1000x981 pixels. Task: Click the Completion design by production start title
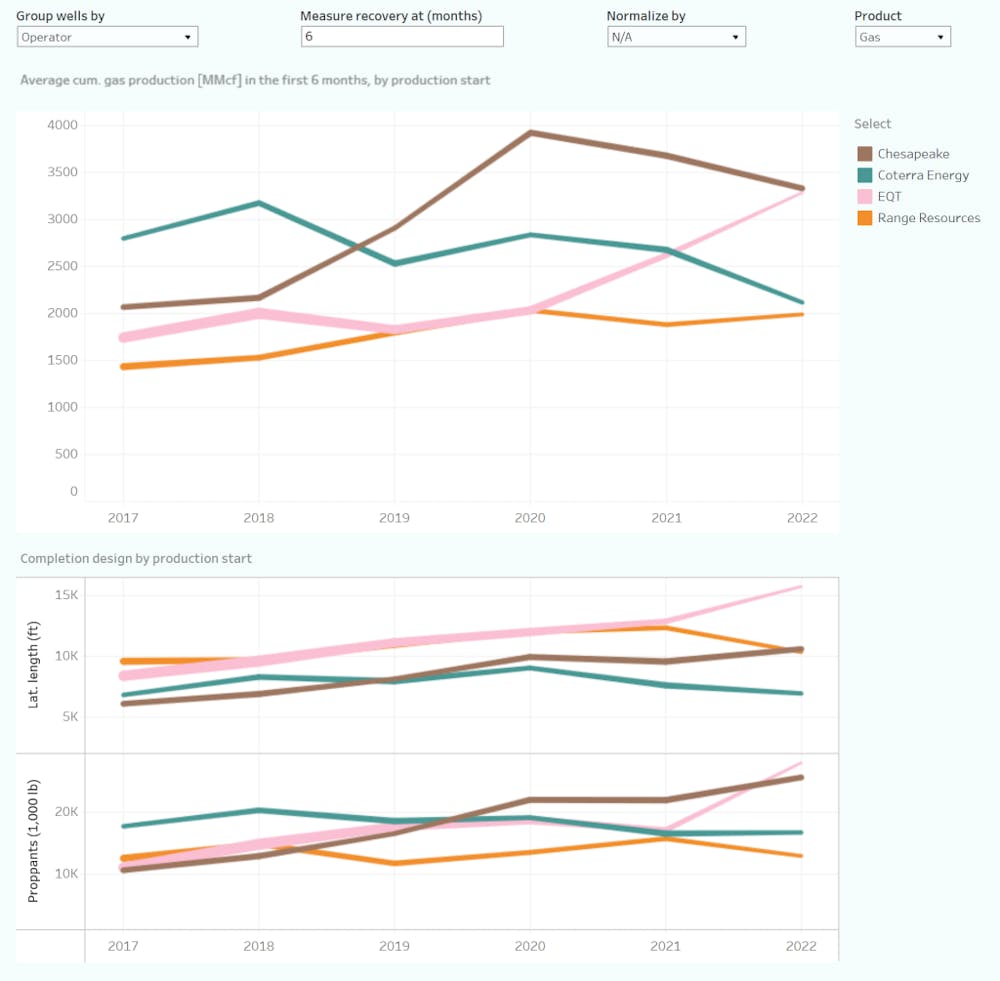[136, 559]
